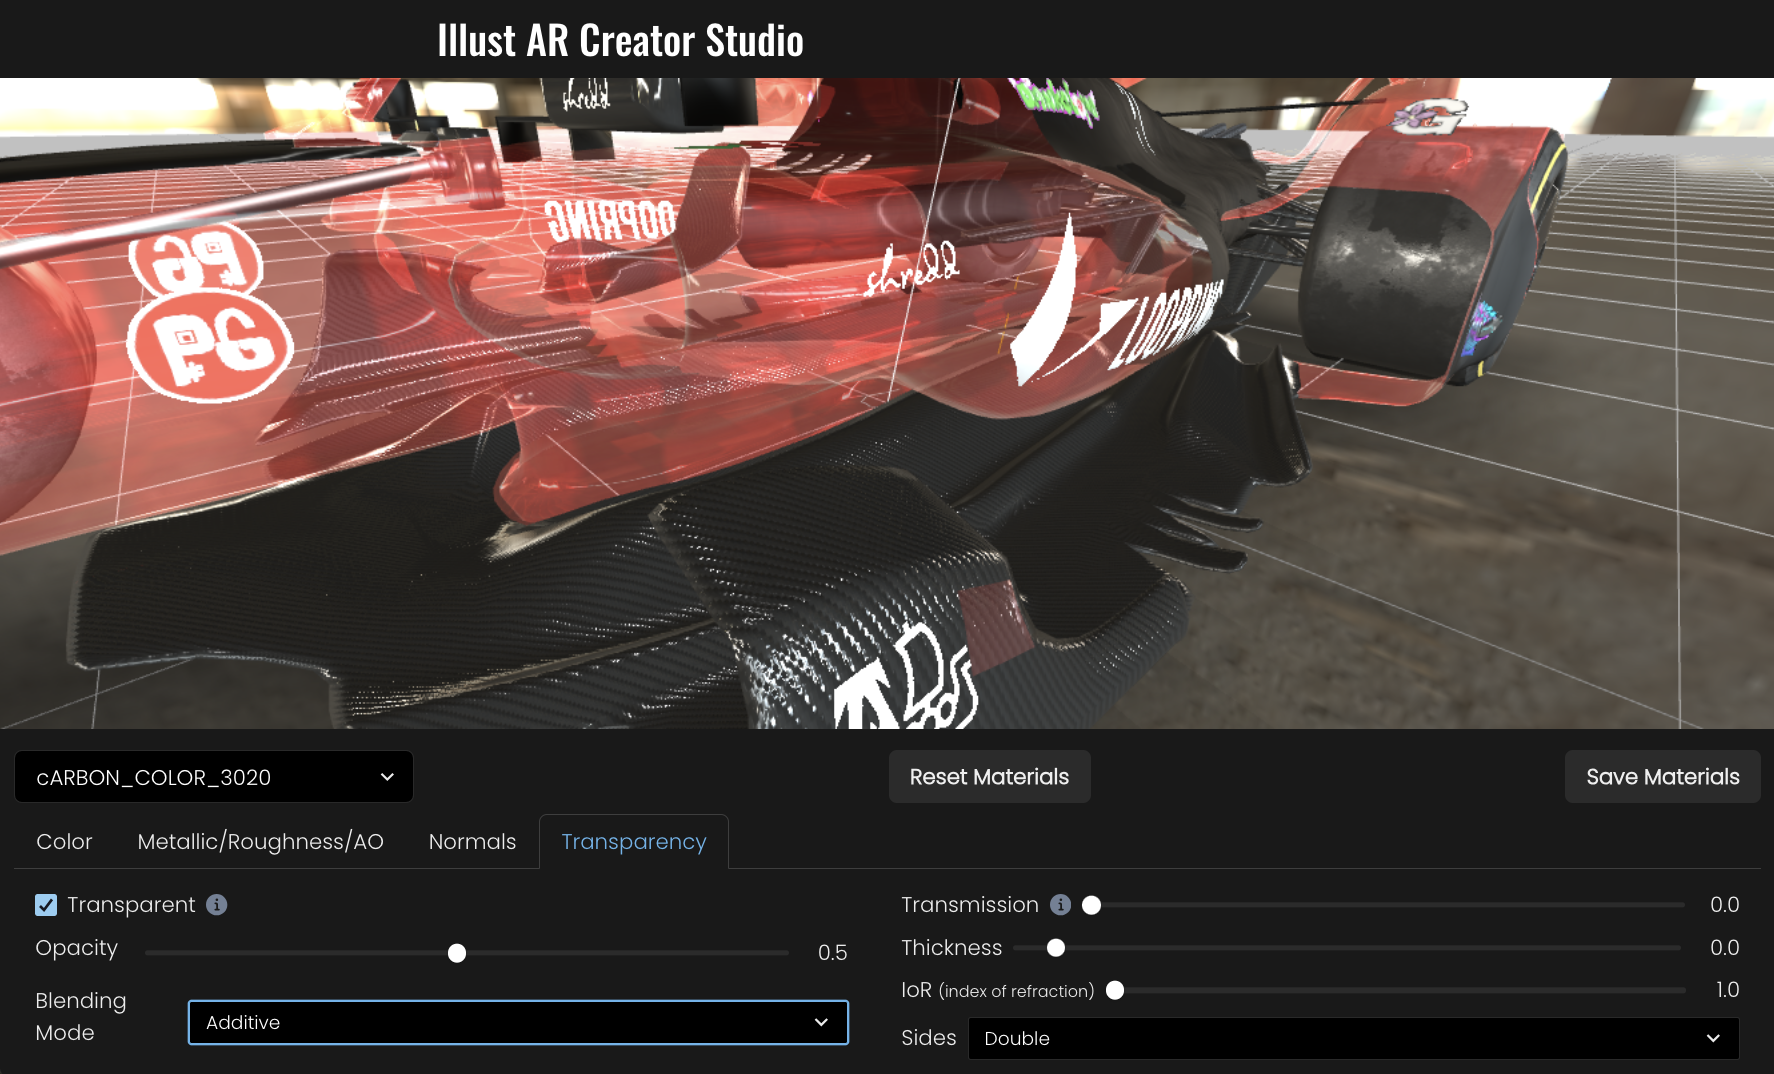Click the IoR slider handle

pyautogui.click(x=1115, y=990)
